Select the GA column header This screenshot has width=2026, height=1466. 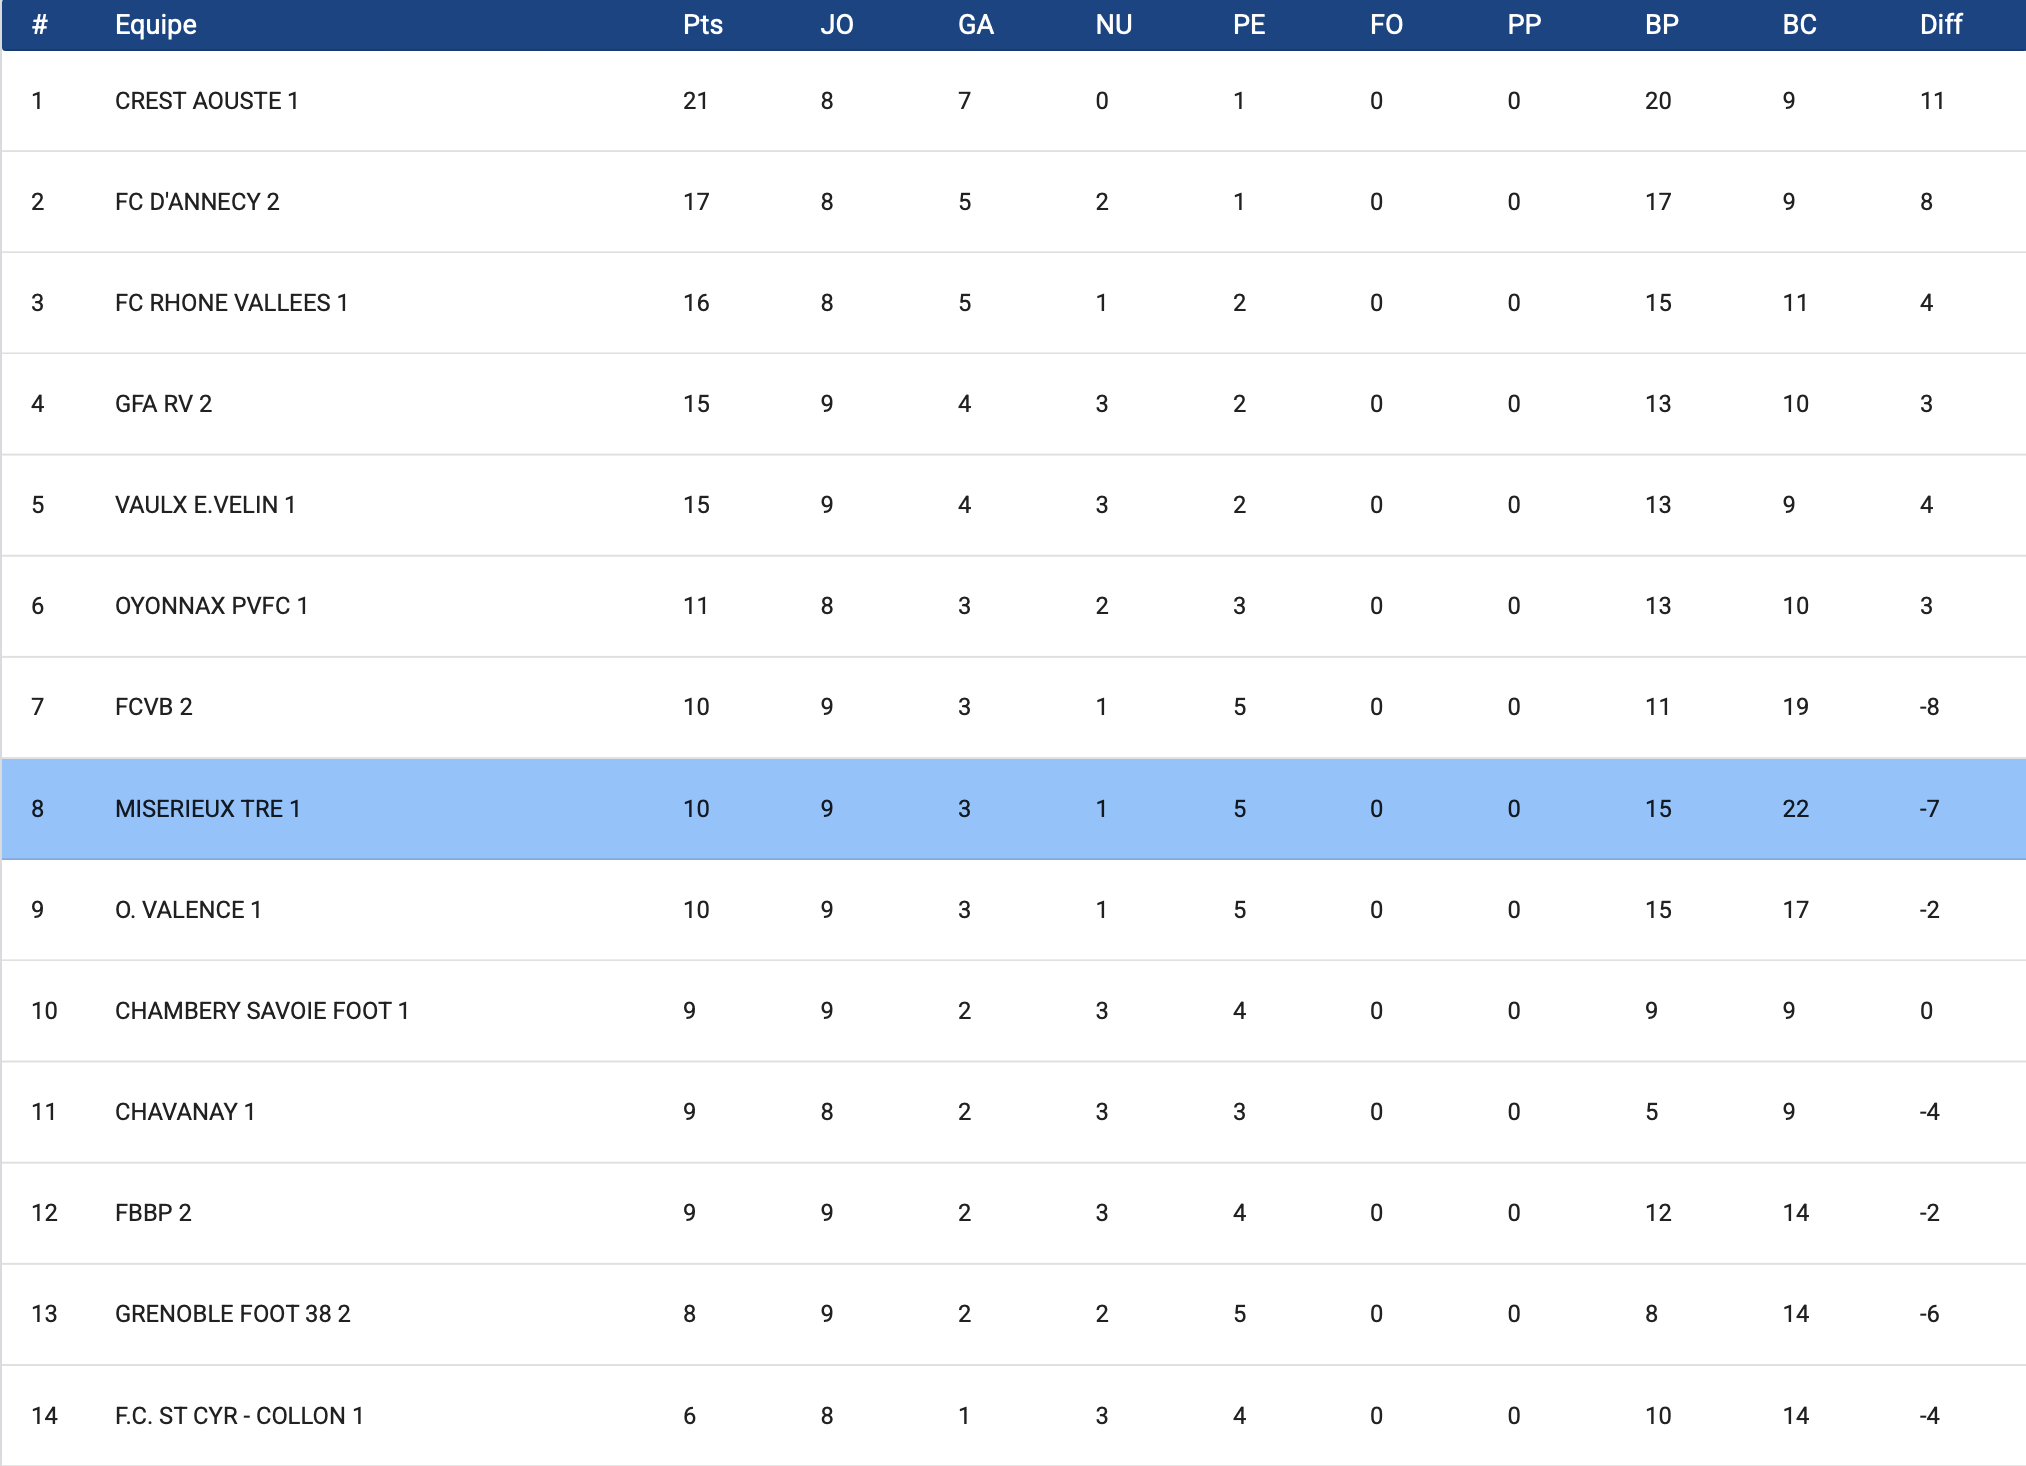pyautogui.click(x=975, y=25)
